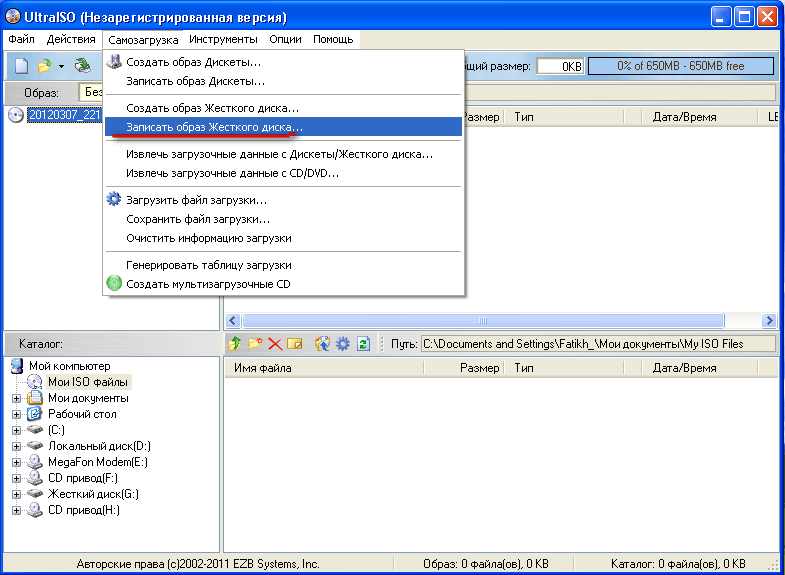Choose Очистить информацию загрузки

283,238
